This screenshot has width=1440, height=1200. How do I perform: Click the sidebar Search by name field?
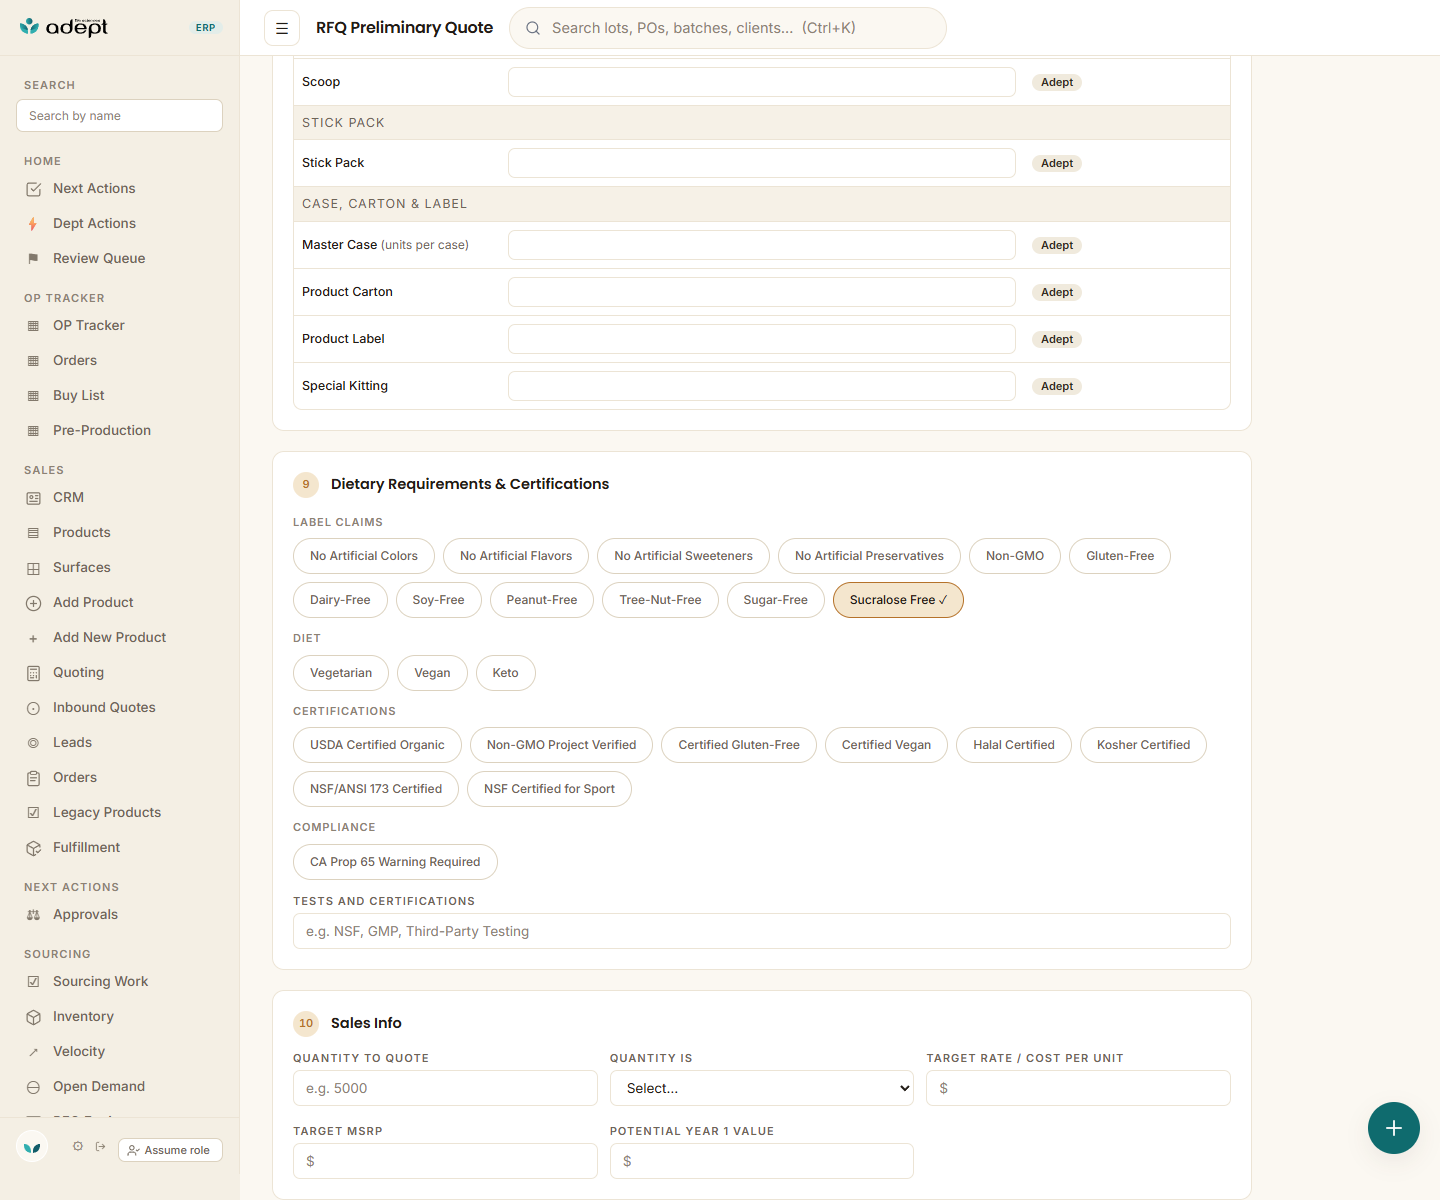(120, 116)
